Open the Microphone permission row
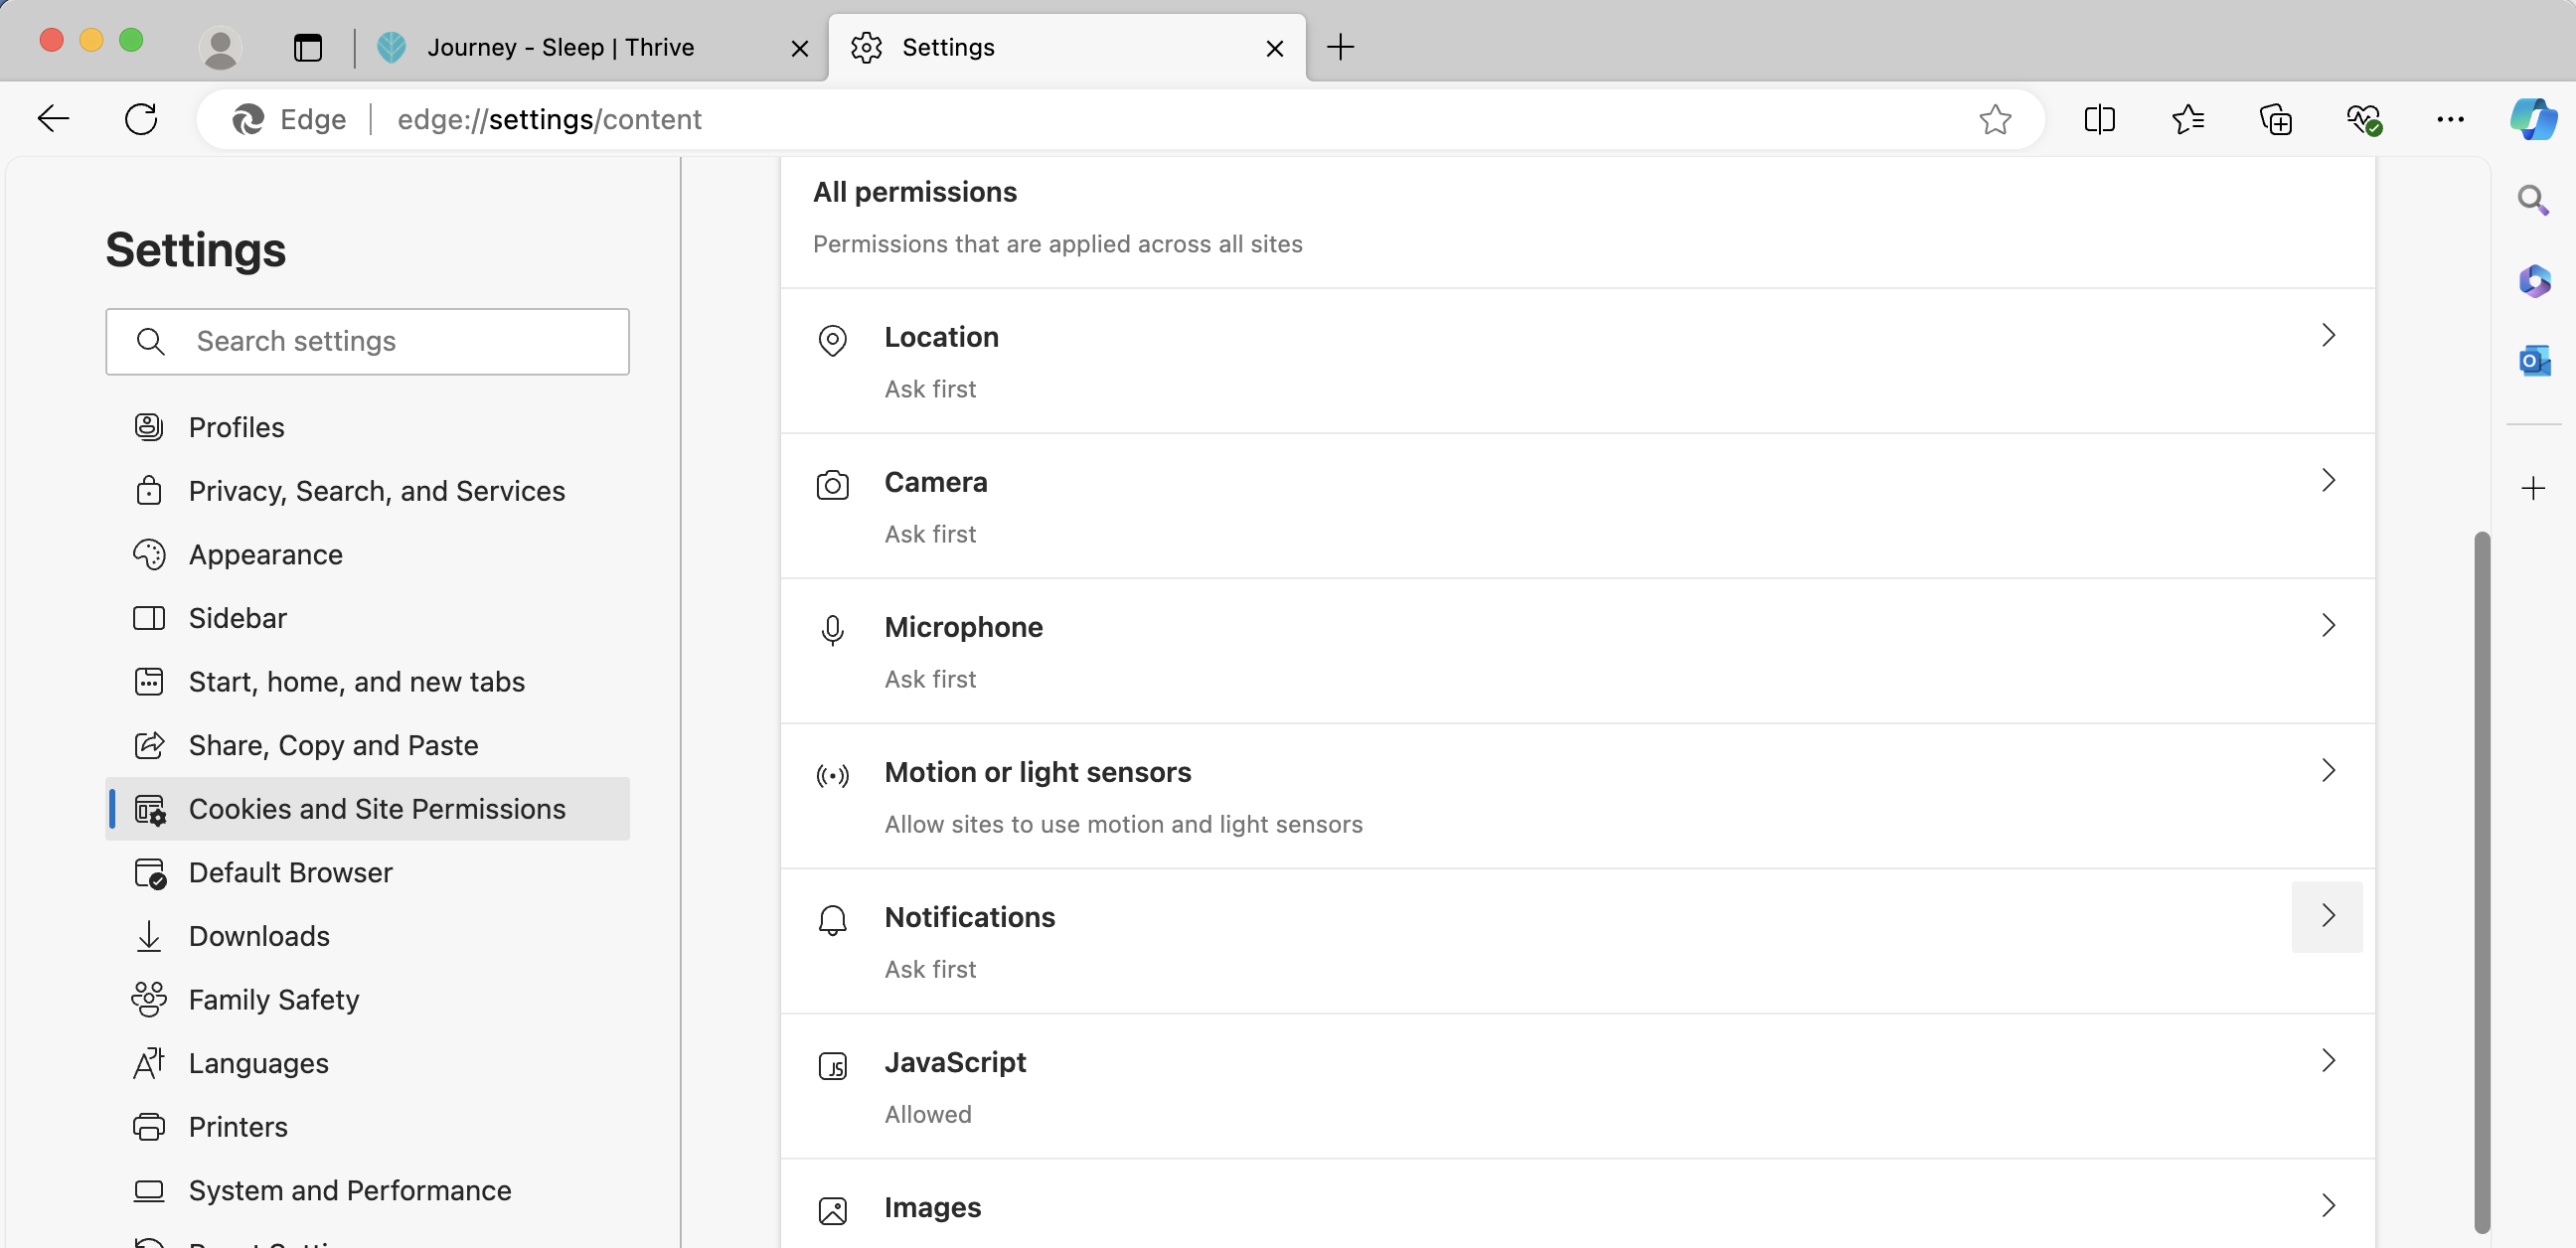Image resolution: width=2576 pixels, height=1248 pixels. click(x=1577, y=651)
